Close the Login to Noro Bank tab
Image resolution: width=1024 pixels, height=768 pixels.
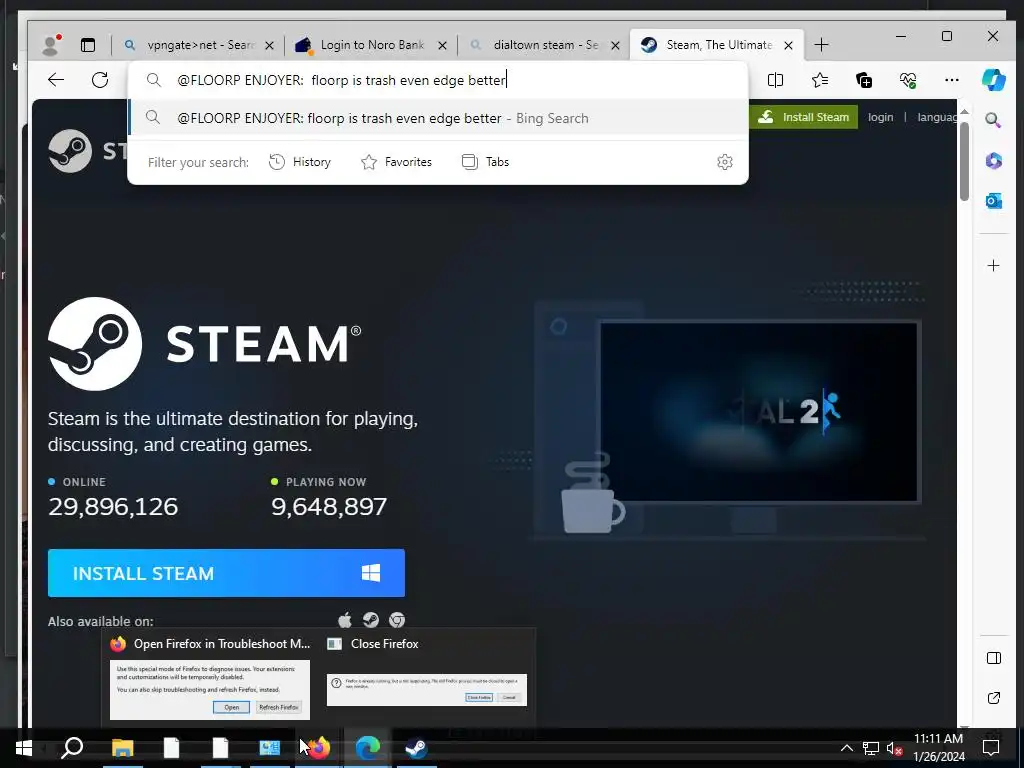pos(442,46)
